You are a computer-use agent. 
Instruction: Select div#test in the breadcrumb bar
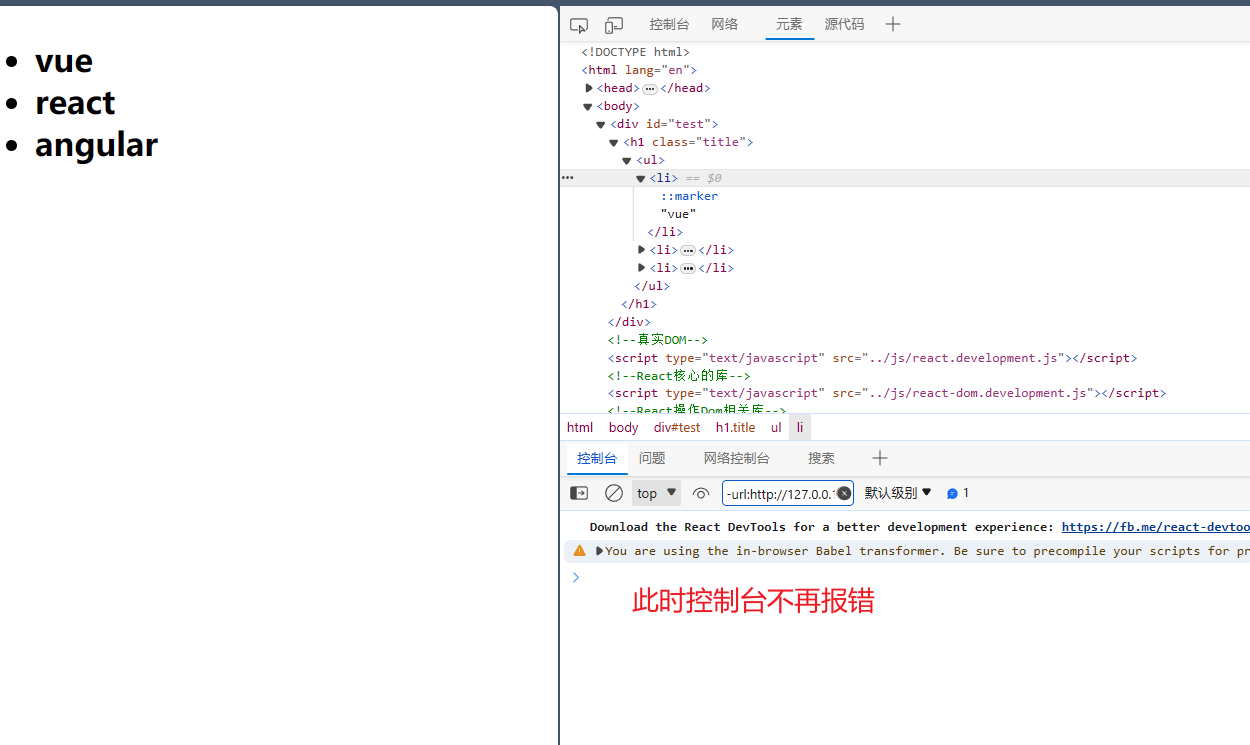click(x=677, y=427)
